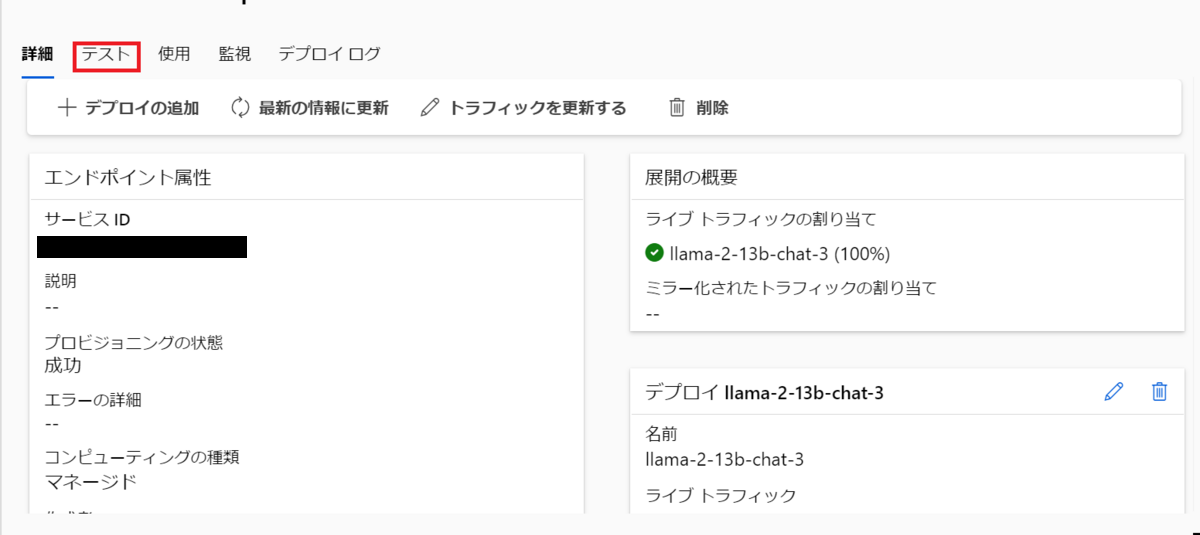
Task: Switch to the 使用 tab
Action: (174, 54)
